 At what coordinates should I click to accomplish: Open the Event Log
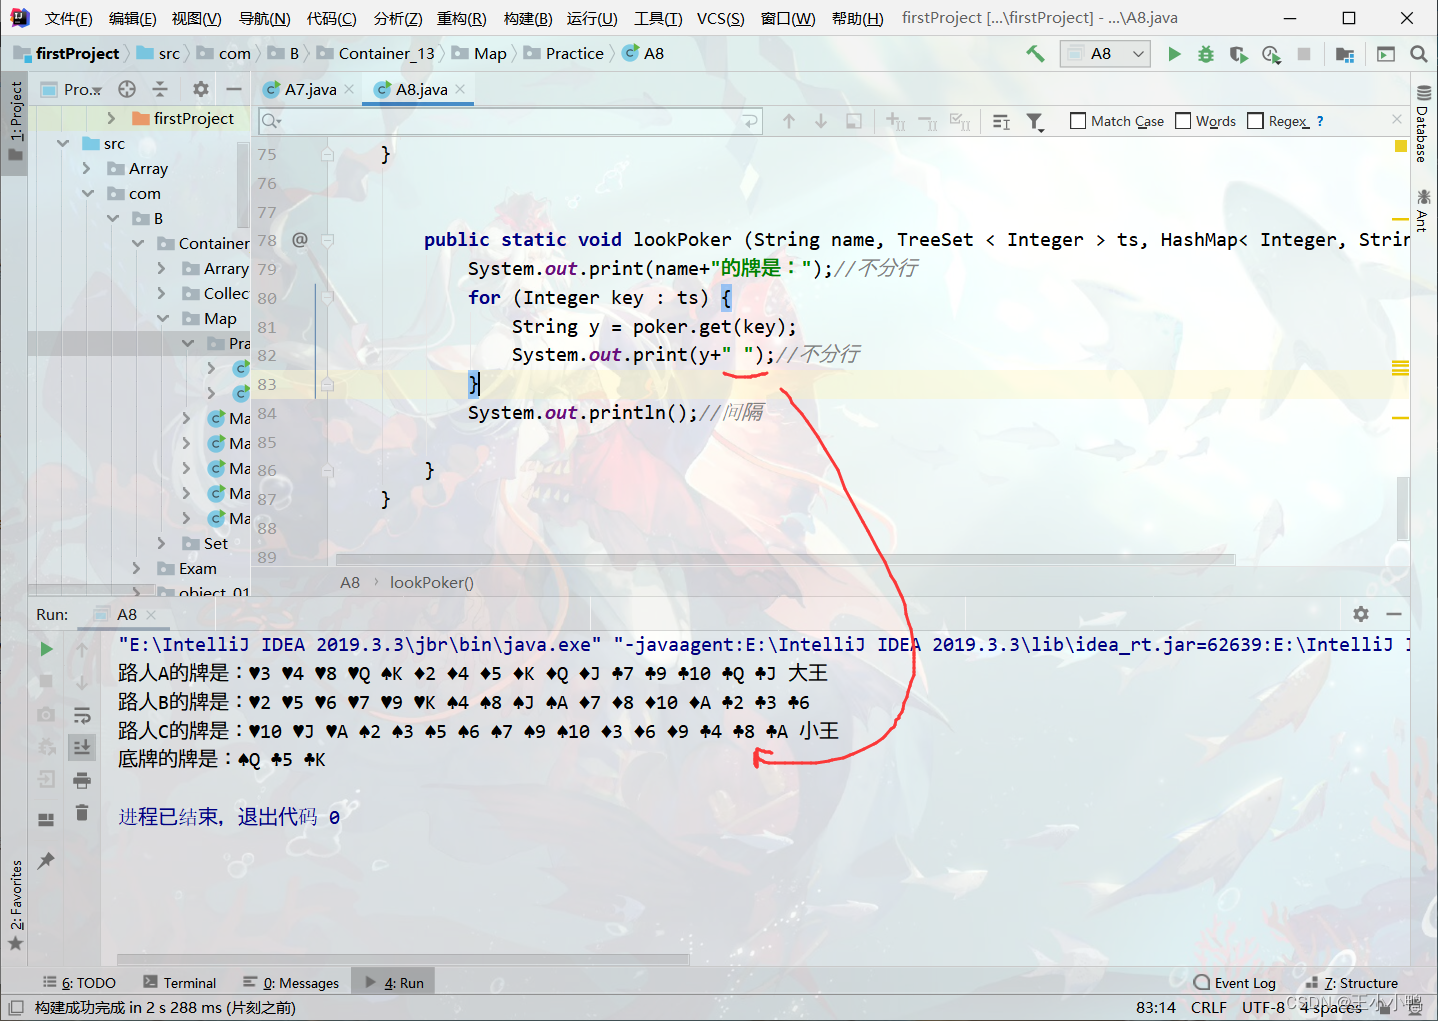coord(1235,983)
